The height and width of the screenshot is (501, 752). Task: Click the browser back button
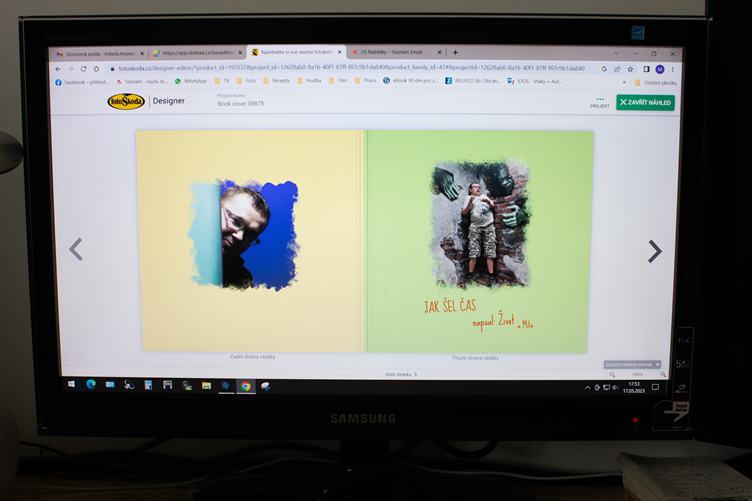[58, 69]
